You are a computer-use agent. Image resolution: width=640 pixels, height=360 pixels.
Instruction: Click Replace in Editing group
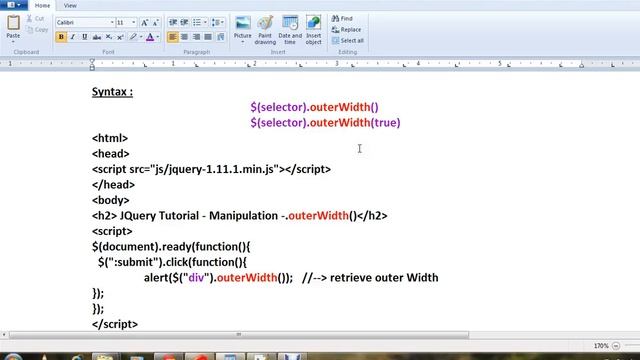347,29
